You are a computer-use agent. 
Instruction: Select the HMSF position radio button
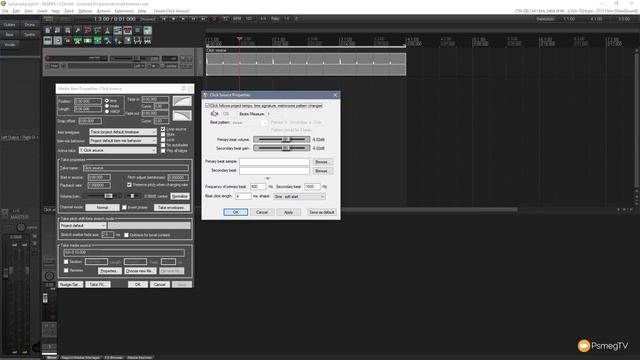tap(107, 111)
